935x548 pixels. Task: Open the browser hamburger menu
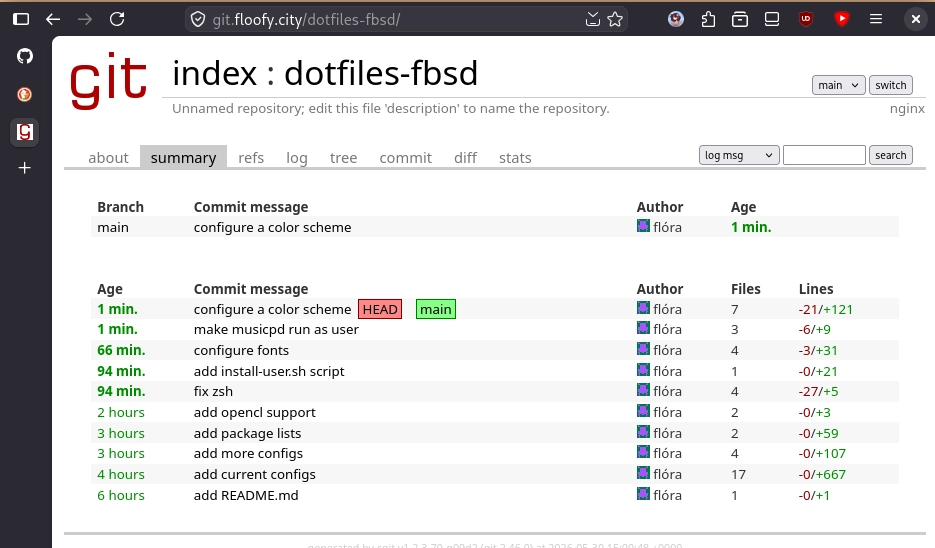875,19
